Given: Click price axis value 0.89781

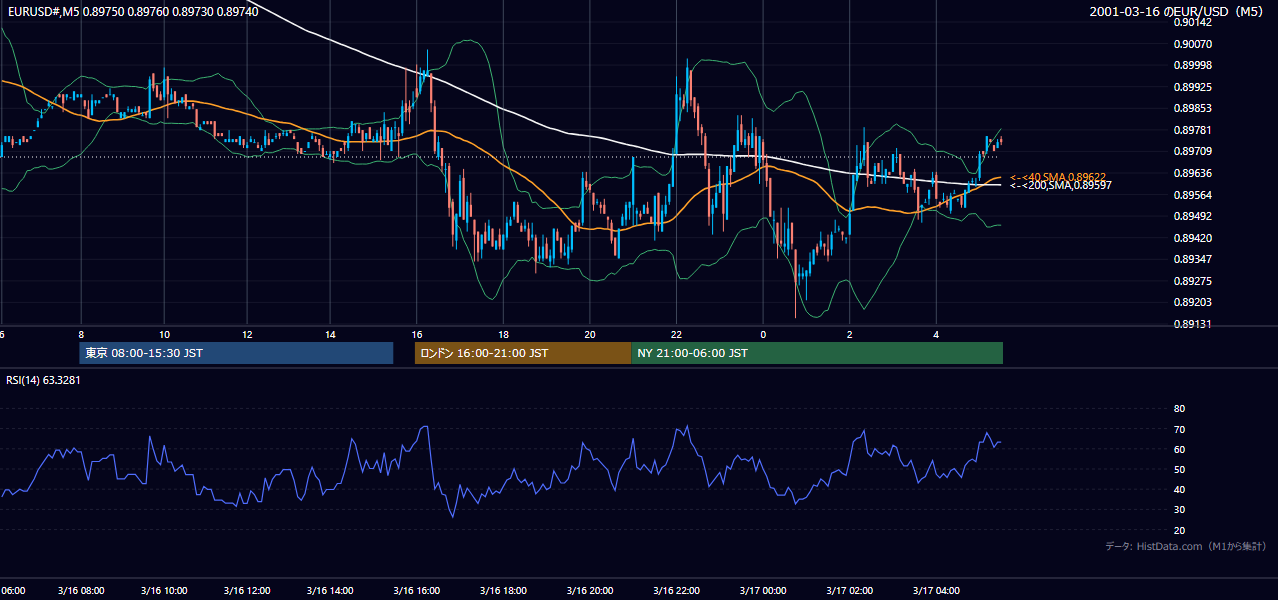Looking at the screenshot, I should [1193, 130].
